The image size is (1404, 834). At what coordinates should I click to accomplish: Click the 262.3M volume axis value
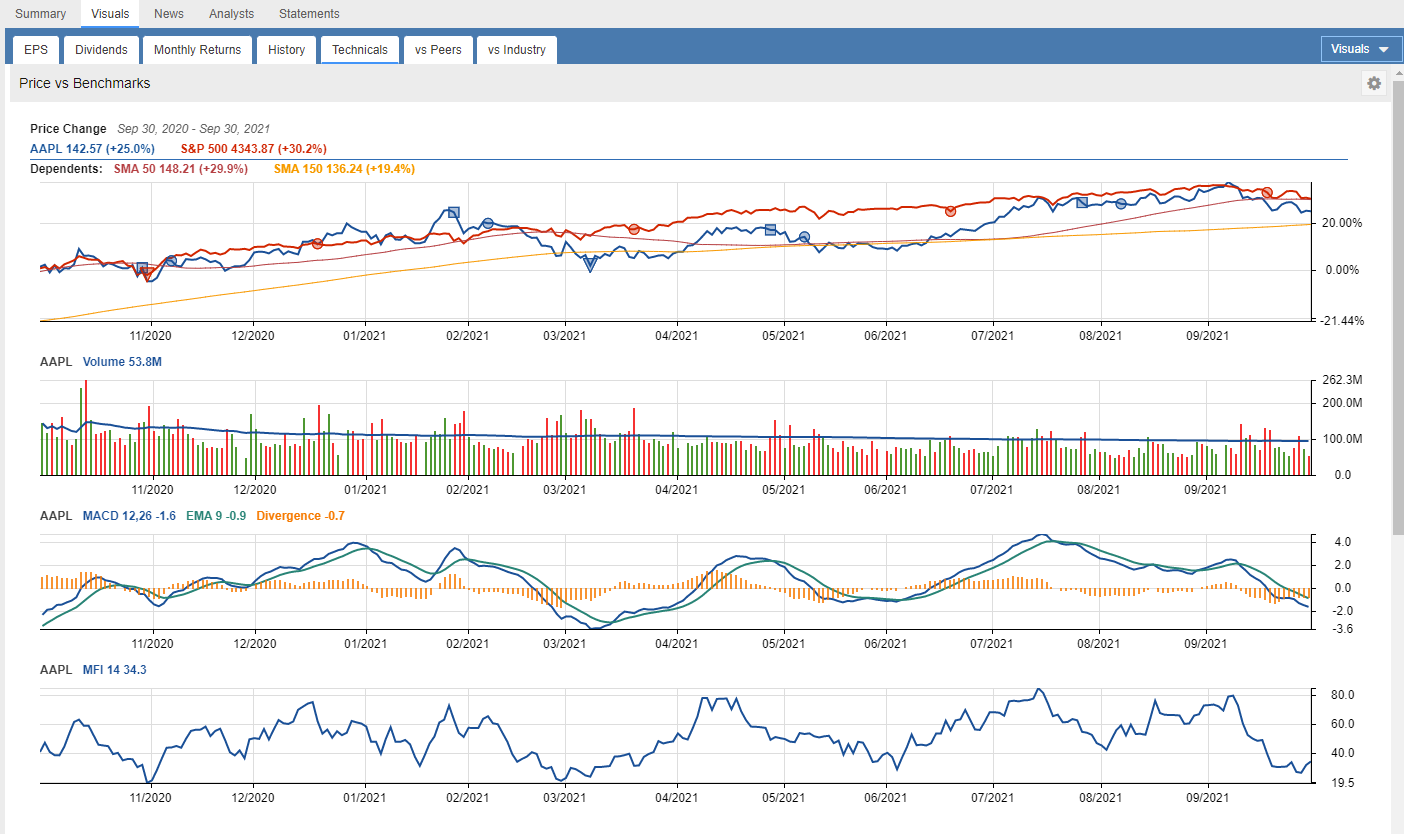tap(1343, 380)
